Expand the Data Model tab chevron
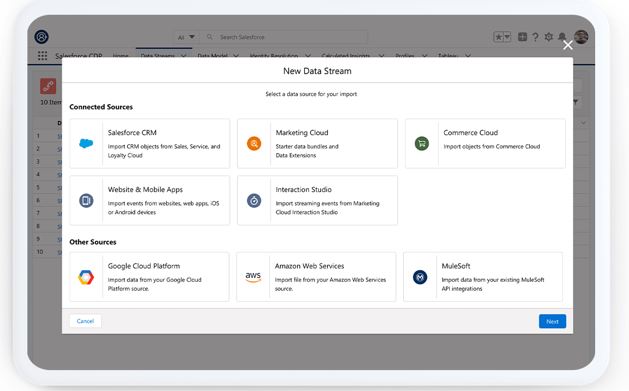The width and height of the screenshot is (629, 391). point(235,55)
